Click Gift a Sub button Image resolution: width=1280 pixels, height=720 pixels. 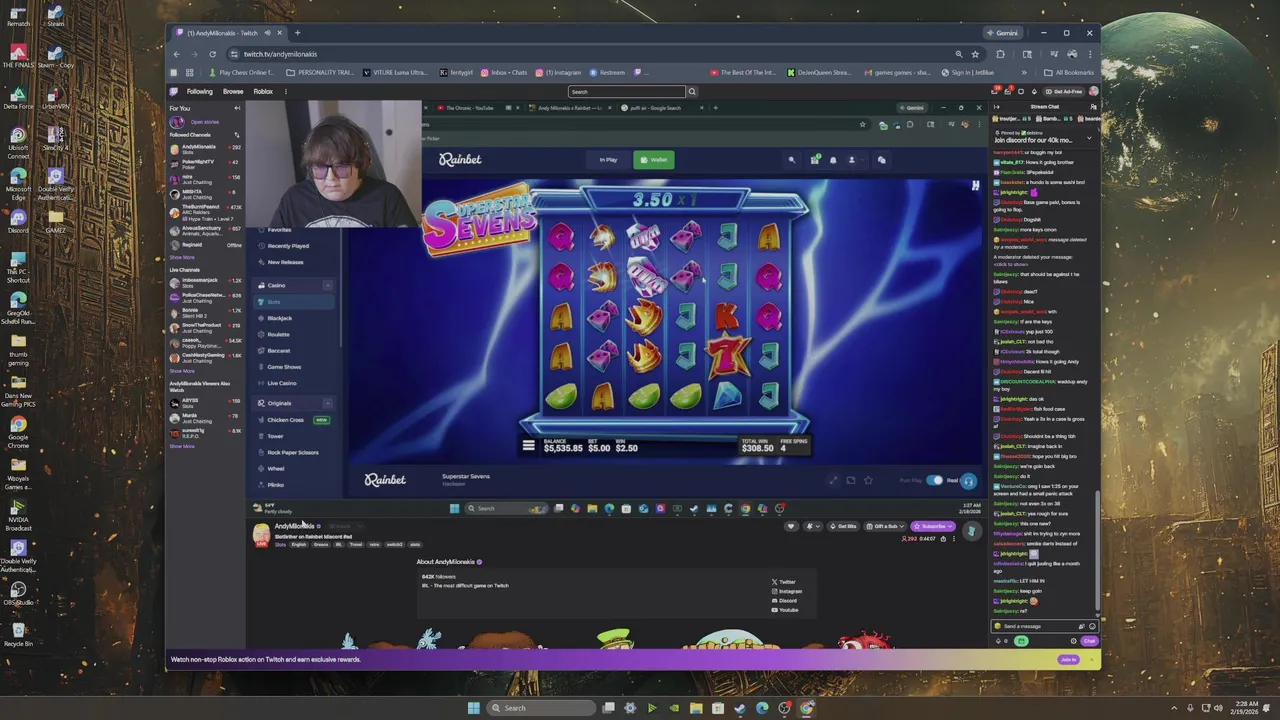pos(885,526)
